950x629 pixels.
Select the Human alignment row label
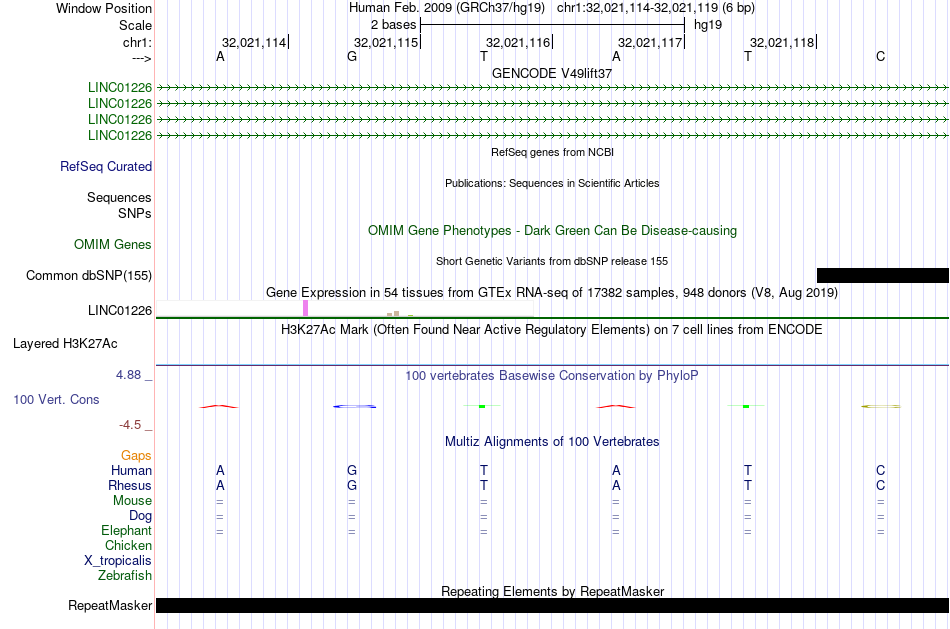click(x=131, y=470)
